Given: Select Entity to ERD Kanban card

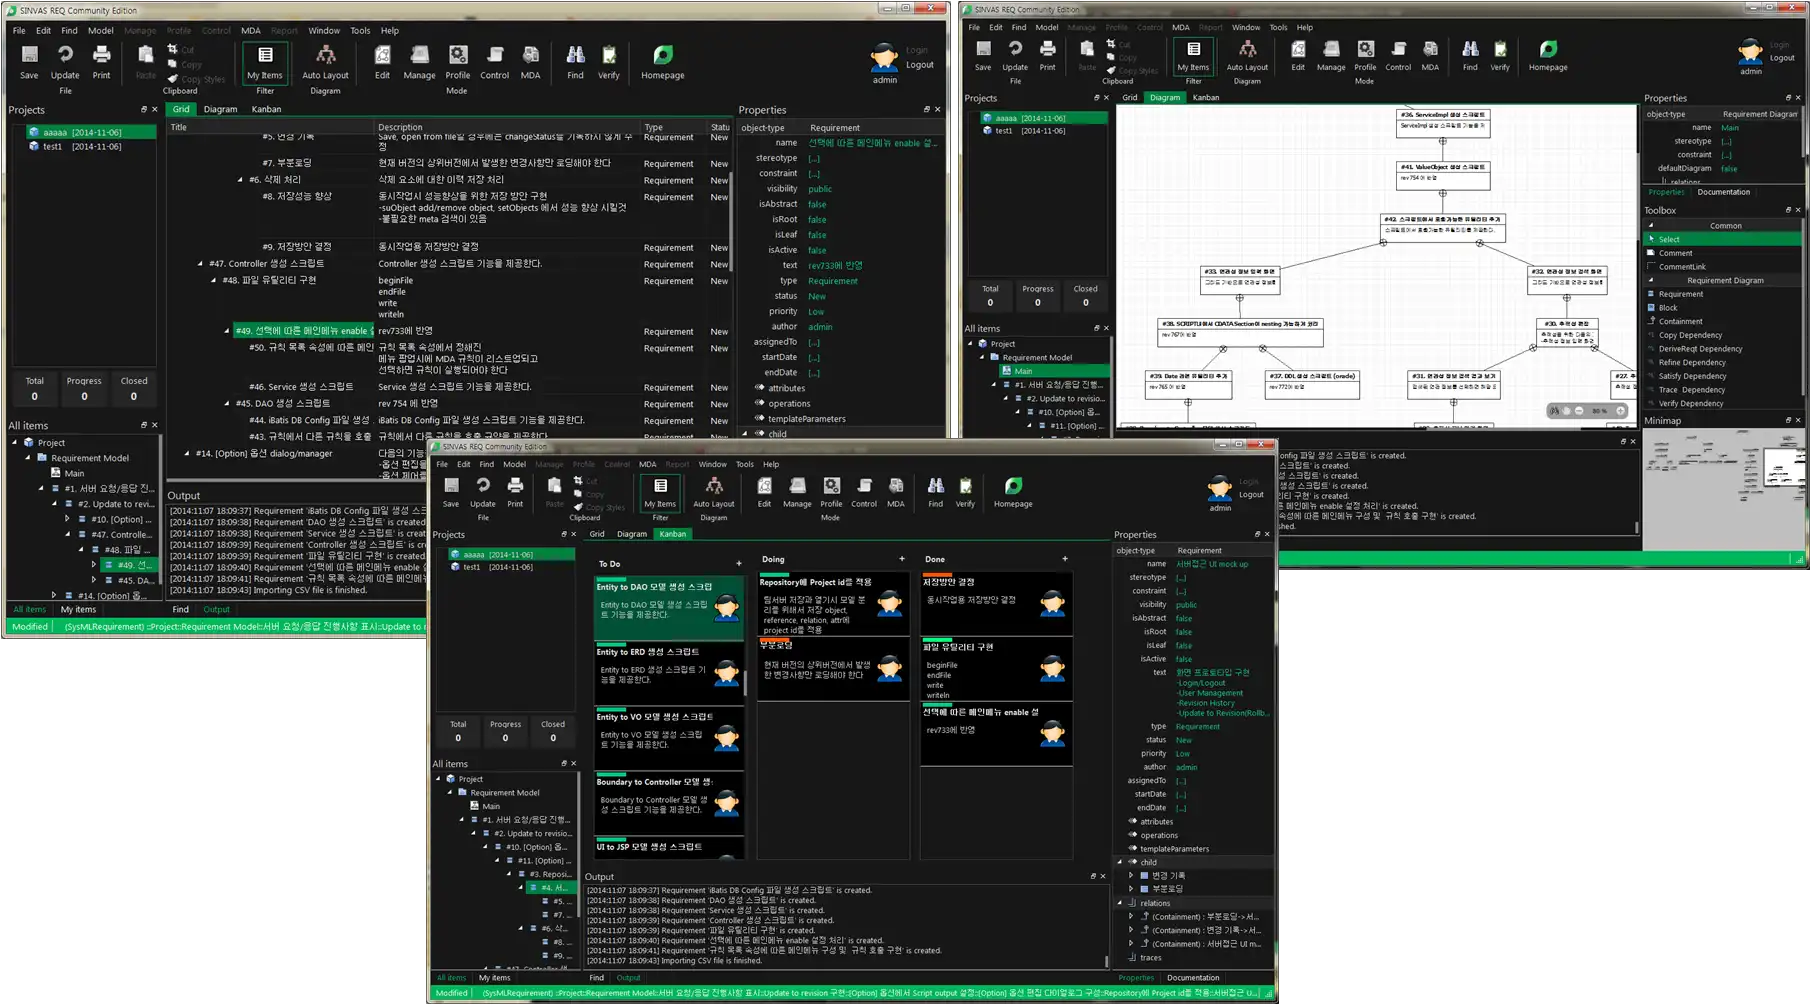Looking at the screenshot, I should click(x=669, y=672).
